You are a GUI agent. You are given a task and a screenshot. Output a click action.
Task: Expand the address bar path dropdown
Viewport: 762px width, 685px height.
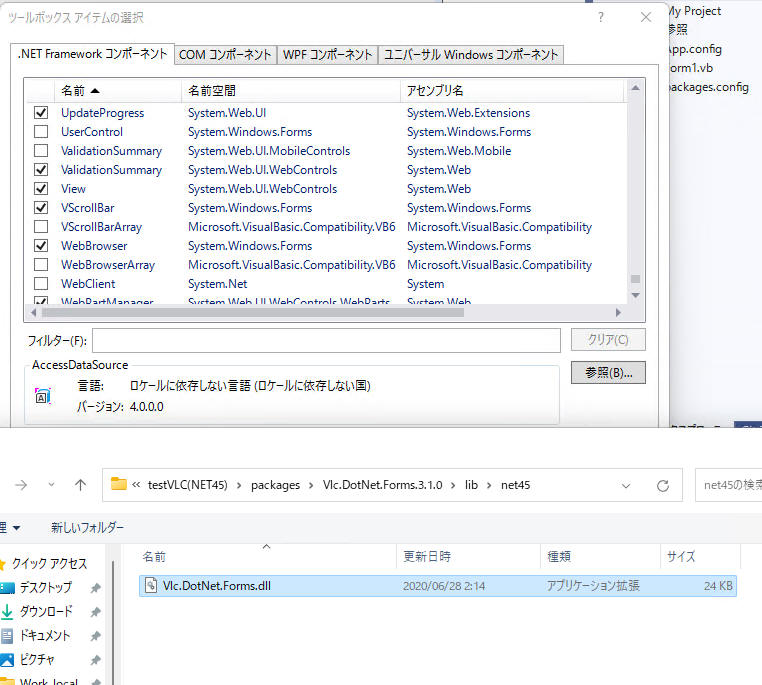(x=626, y=485)
